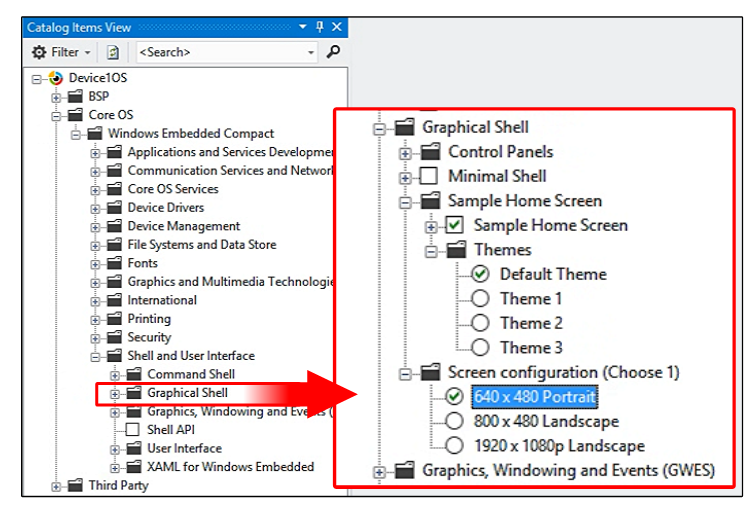The image size is (745, 522).
Task: Click the Third Party folder icon
Action: [x=75, y=485]
